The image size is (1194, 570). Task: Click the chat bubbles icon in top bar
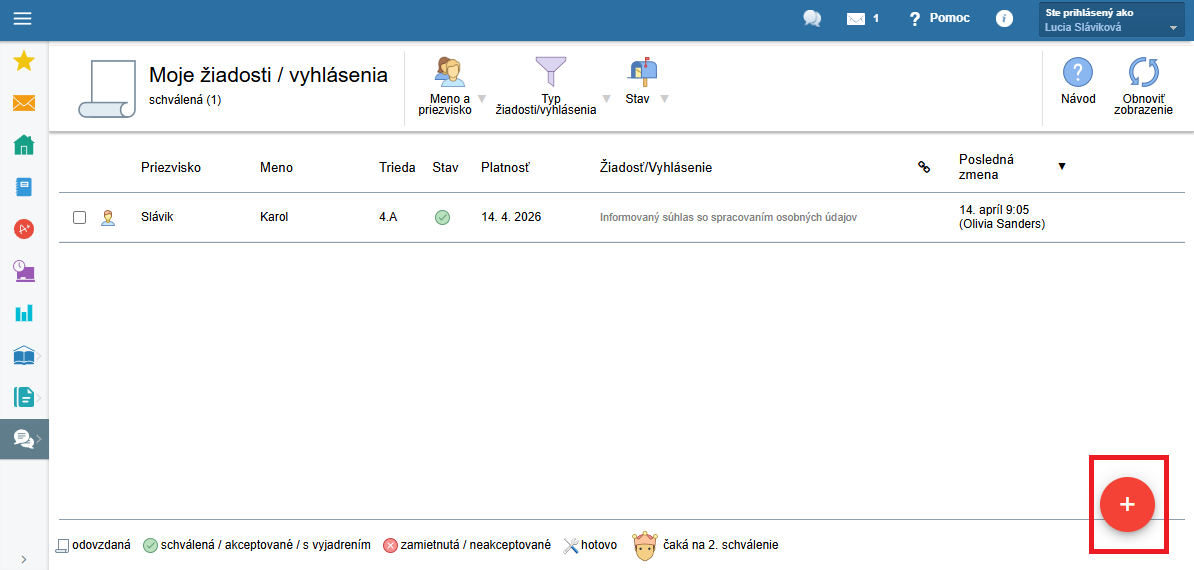click(812, 19)
